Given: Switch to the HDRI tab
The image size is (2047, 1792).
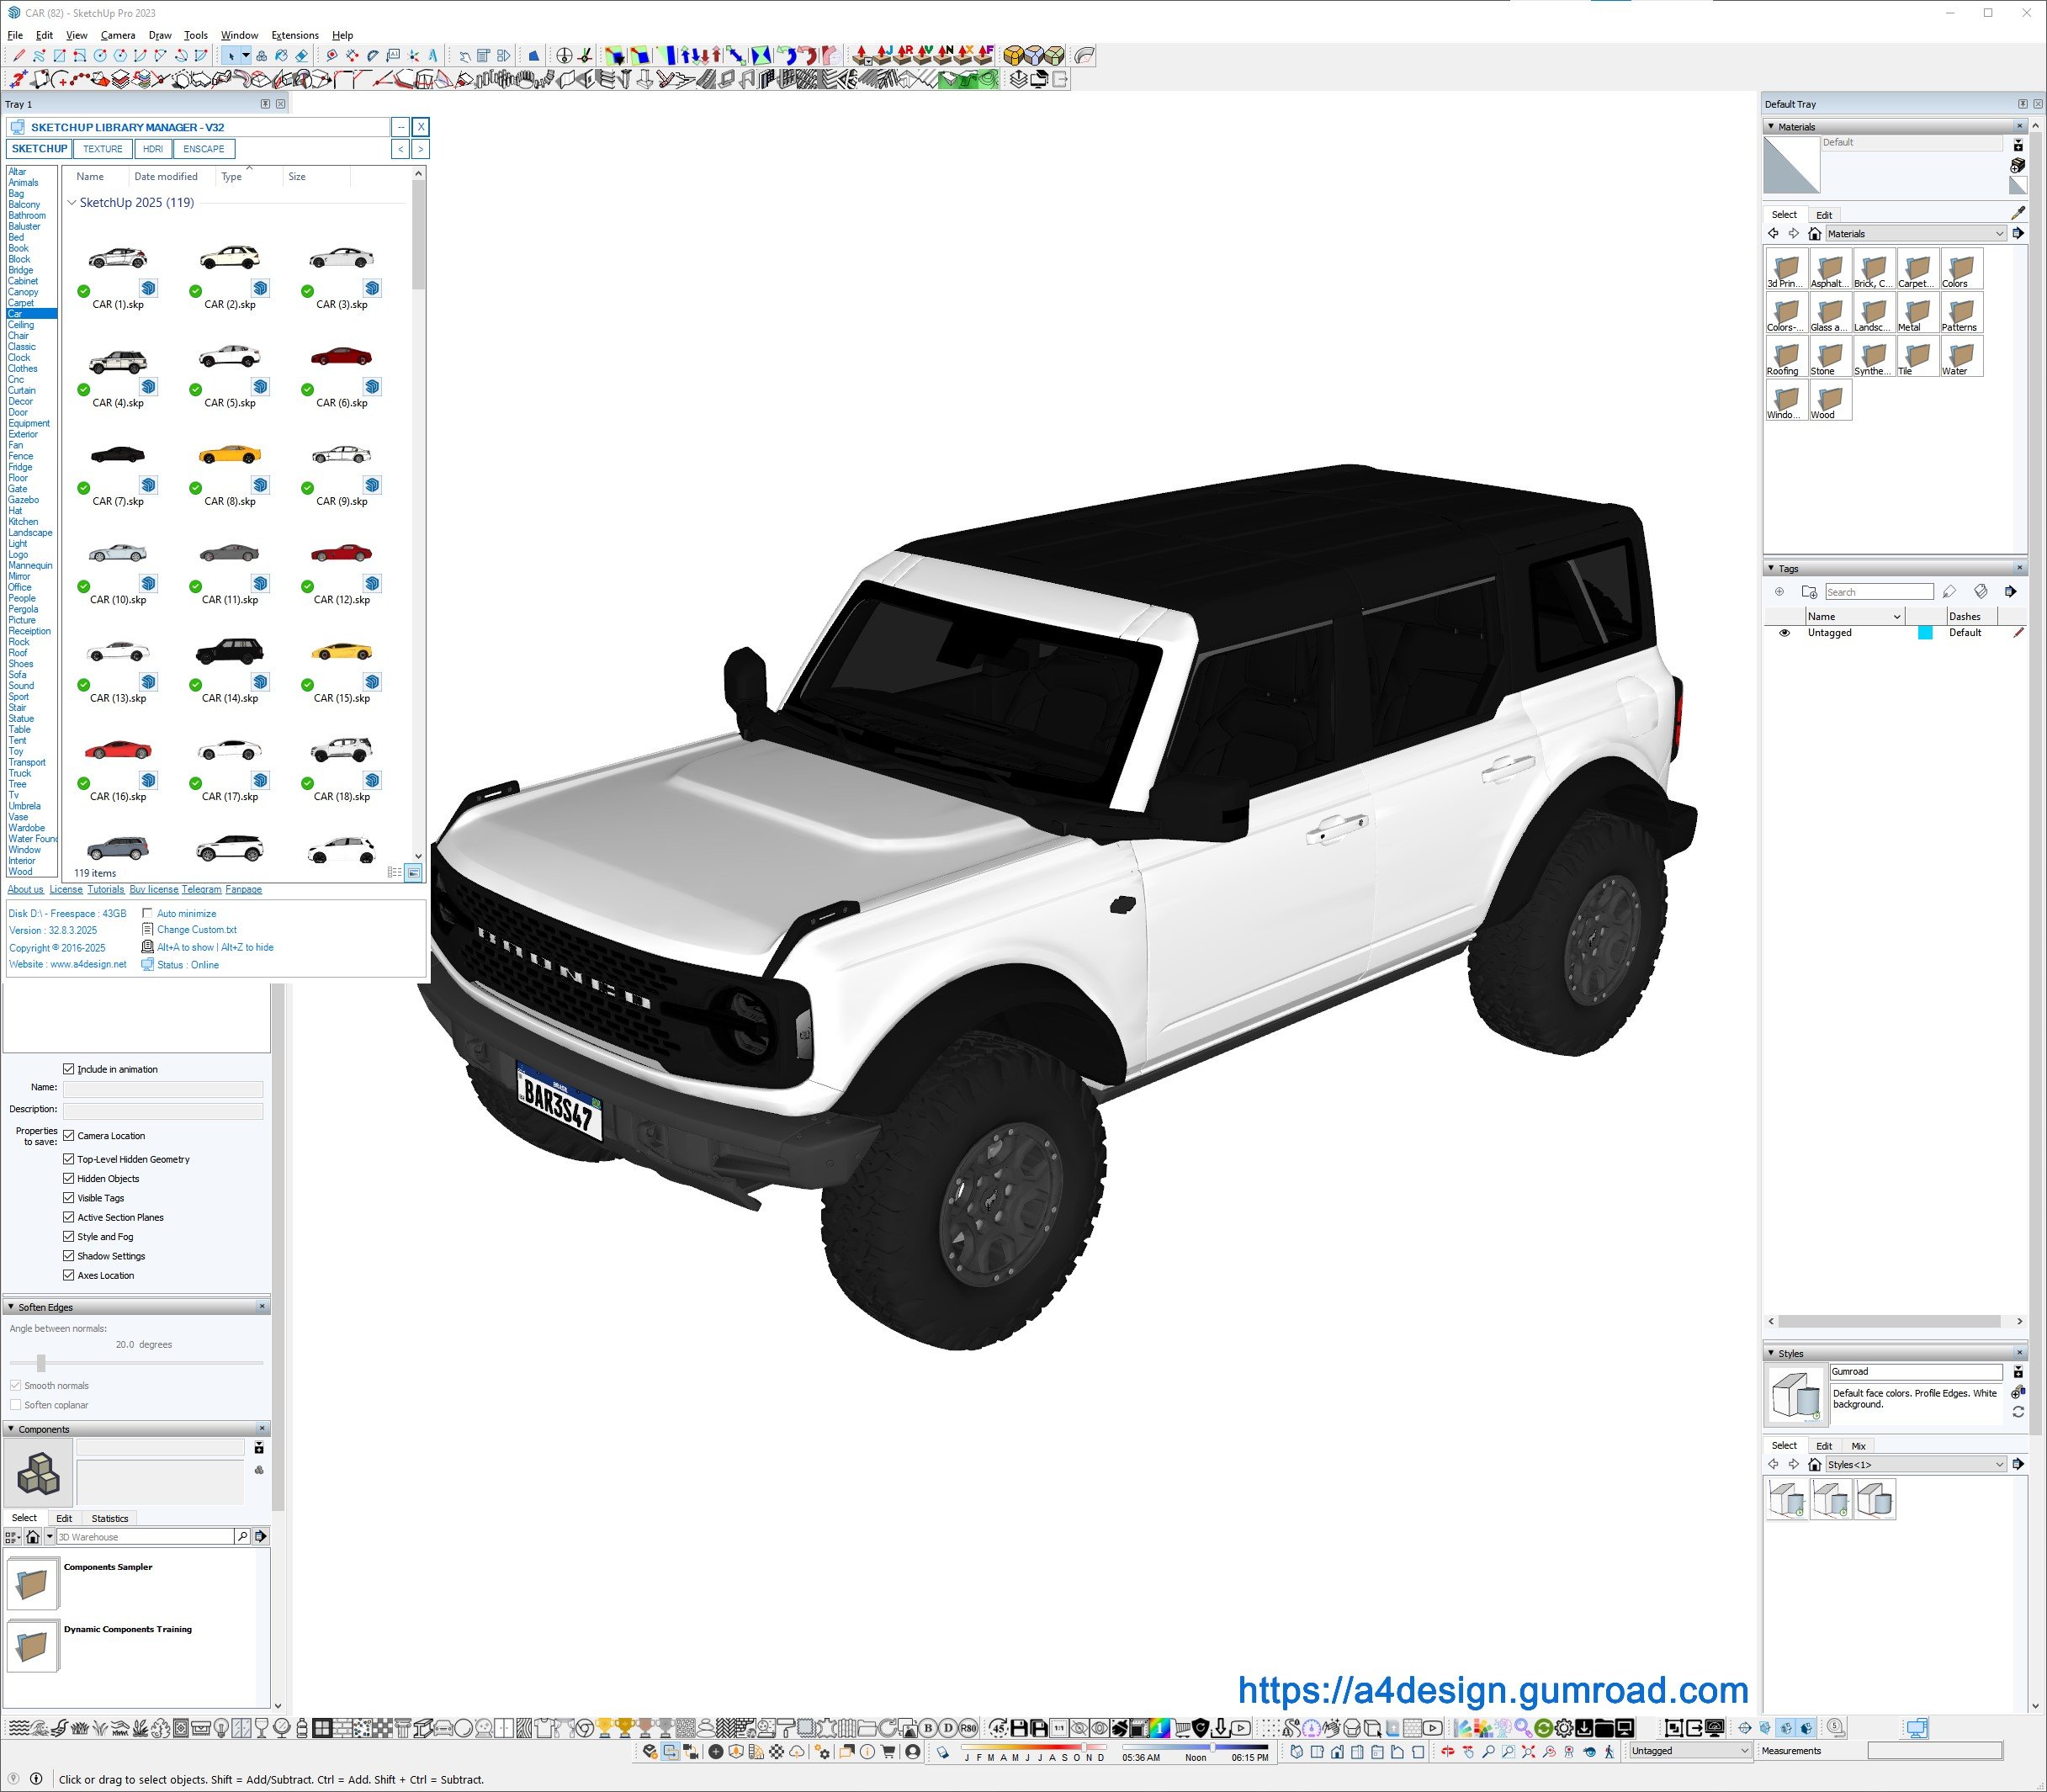Looking at the screenshot, I should [x=153, y=149].
